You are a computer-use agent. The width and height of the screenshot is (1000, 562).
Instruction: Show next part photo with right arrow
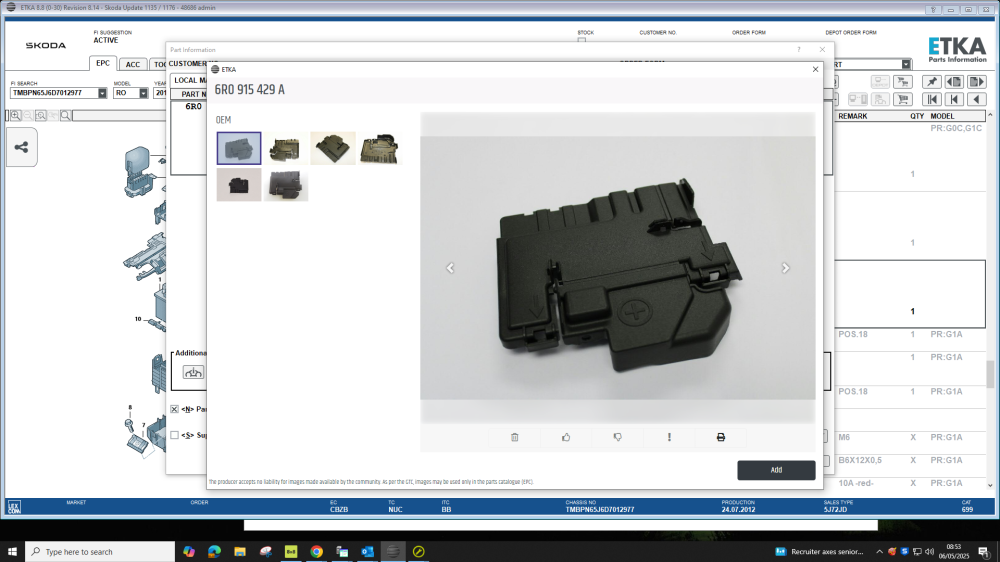coord(786,268)
